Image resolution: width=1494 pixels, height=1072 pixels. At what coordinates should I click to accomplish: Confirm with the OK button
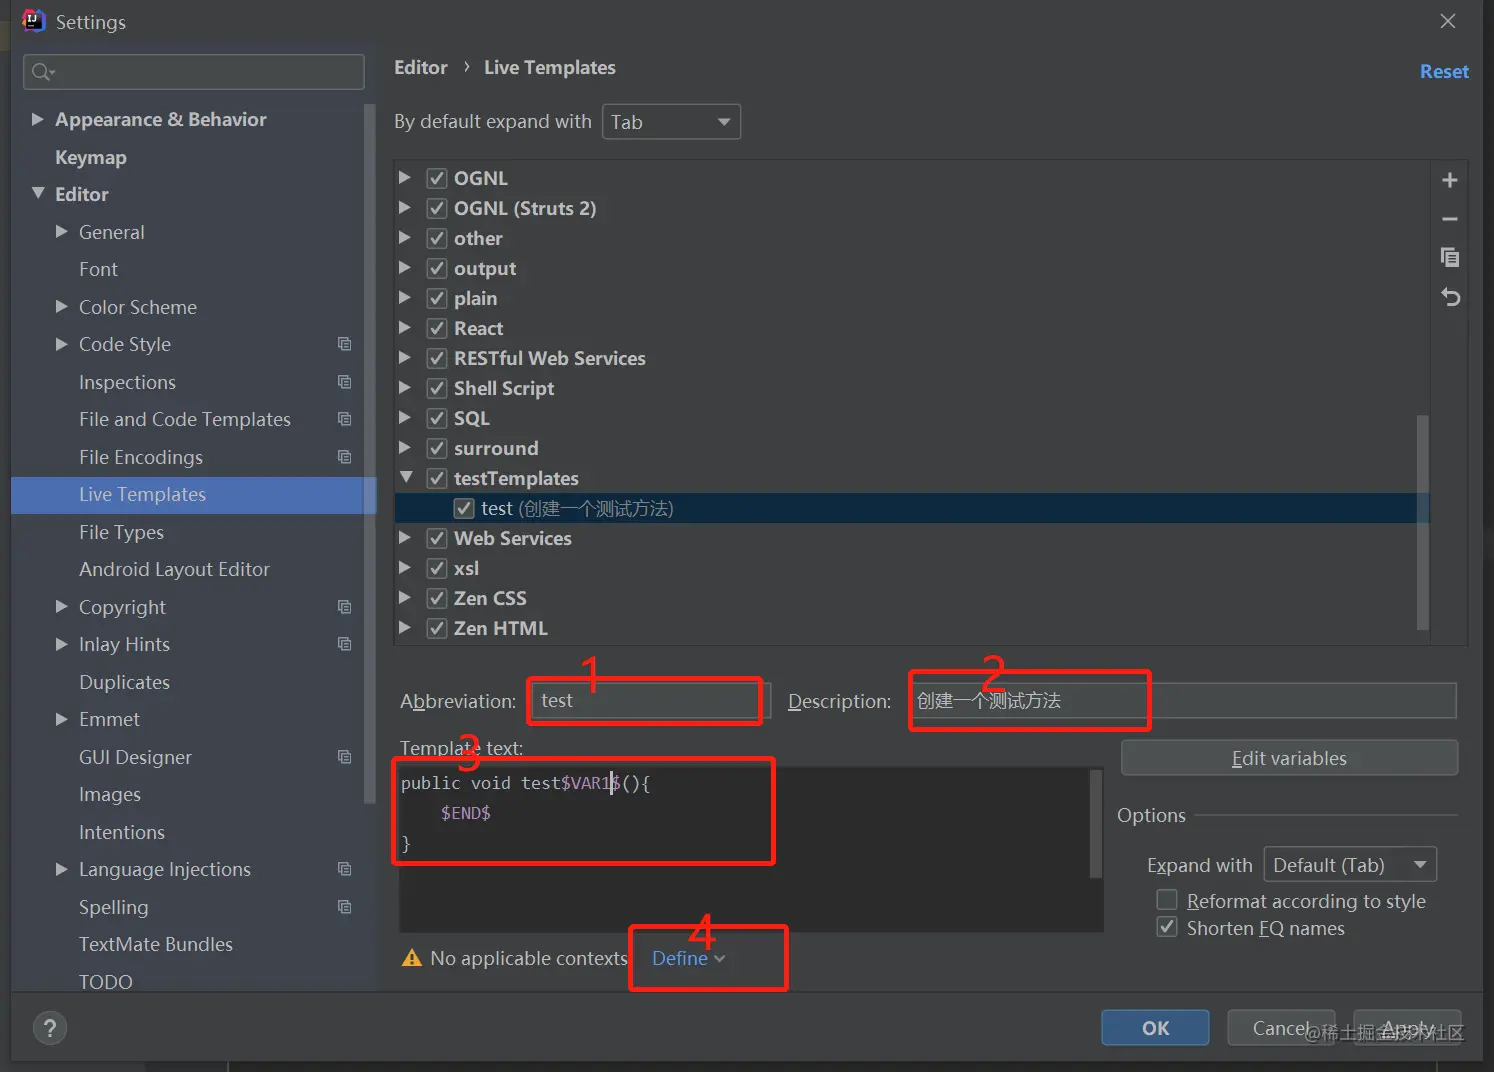(1155, 1028)
